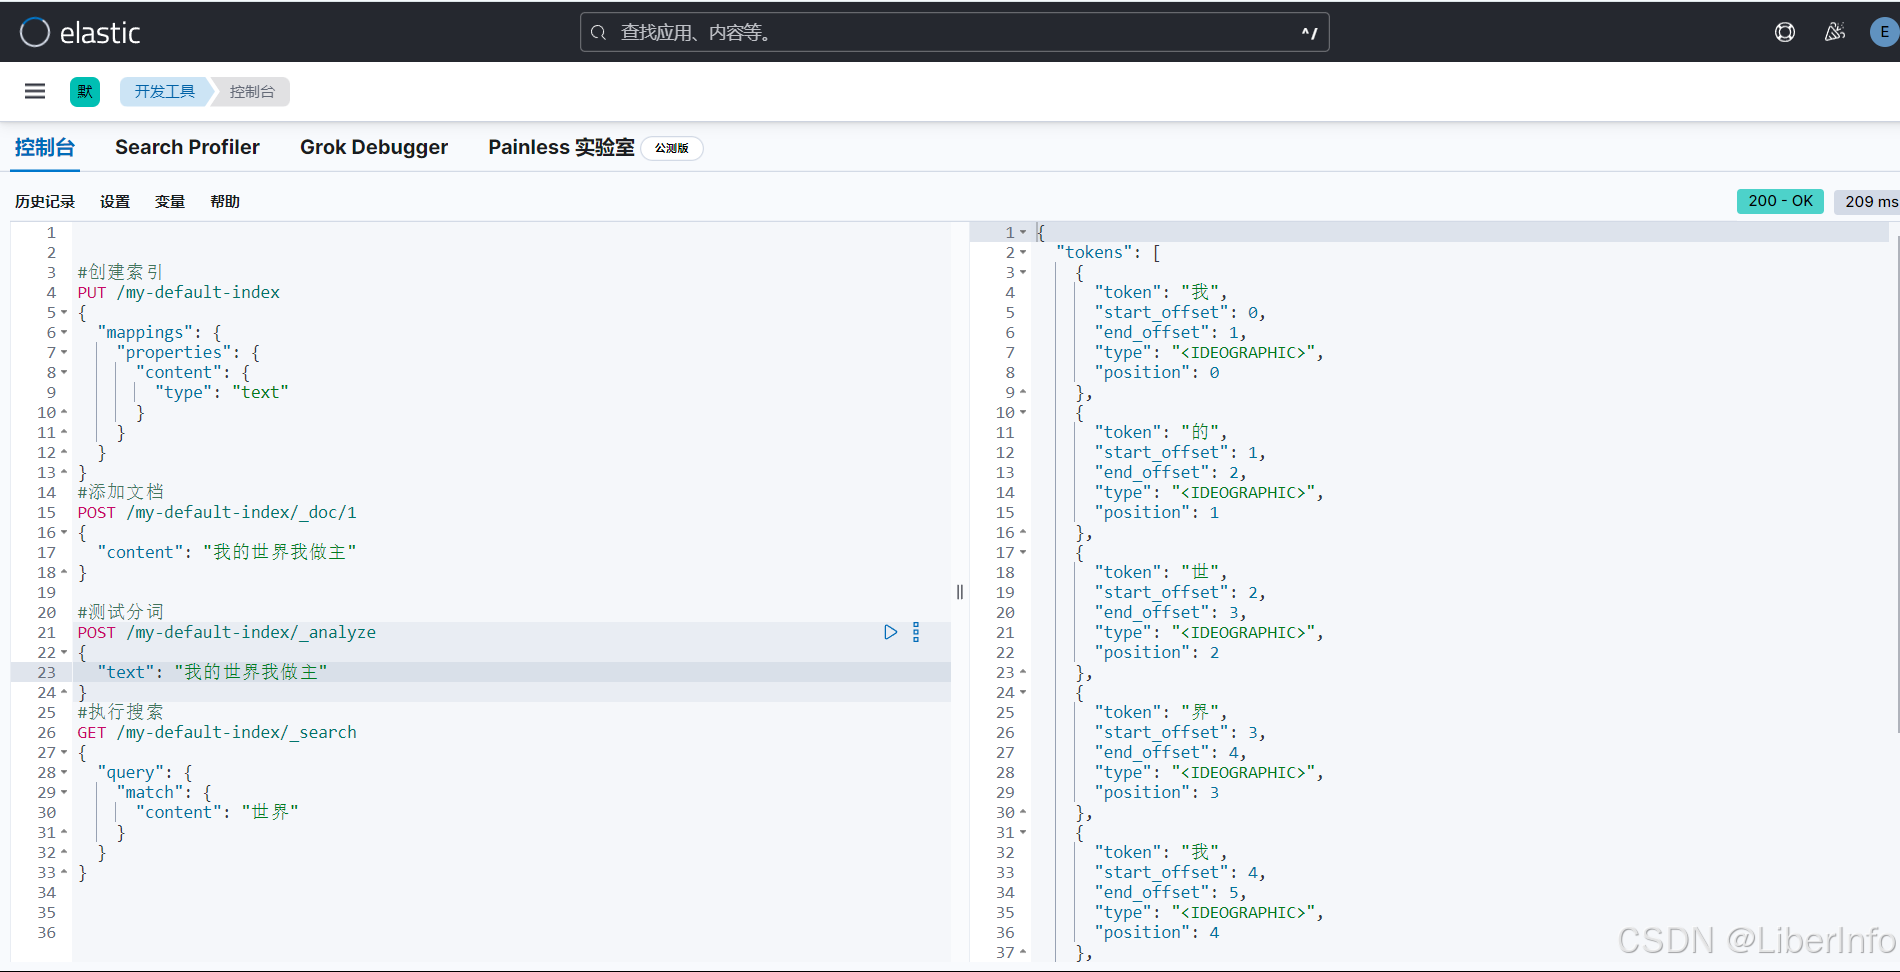Click the 开发工具 breadcrumb link

click(165, 91)
